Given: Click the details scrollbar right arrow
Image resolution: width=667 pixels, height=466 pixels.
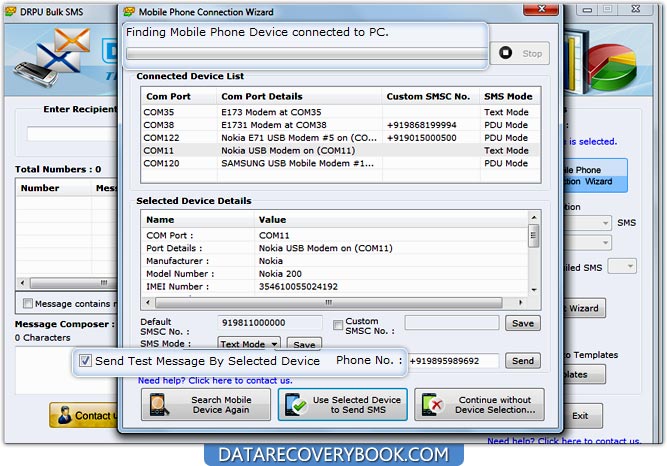Looking at the screenshot, I should [520, 303].
